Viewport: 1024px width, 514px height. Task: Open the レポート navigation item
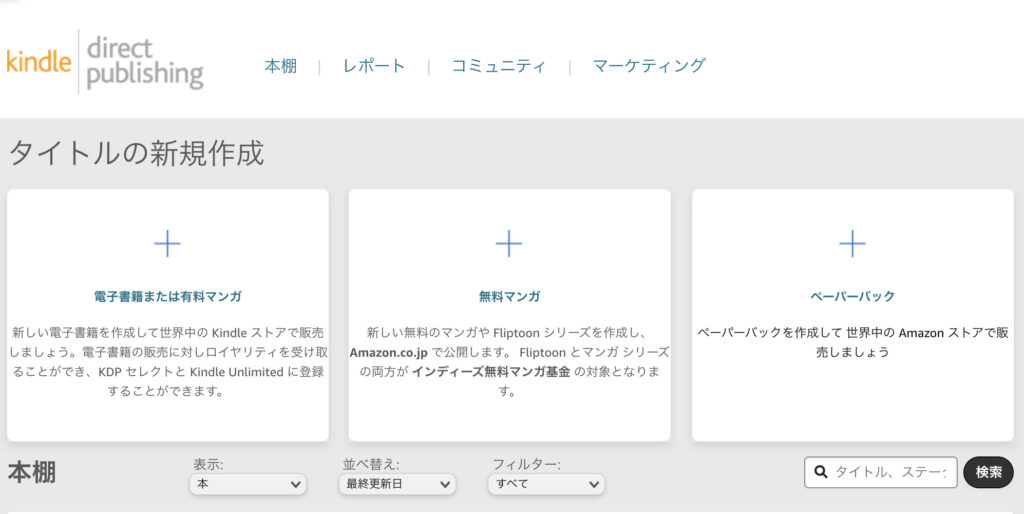tap(374, 66)
